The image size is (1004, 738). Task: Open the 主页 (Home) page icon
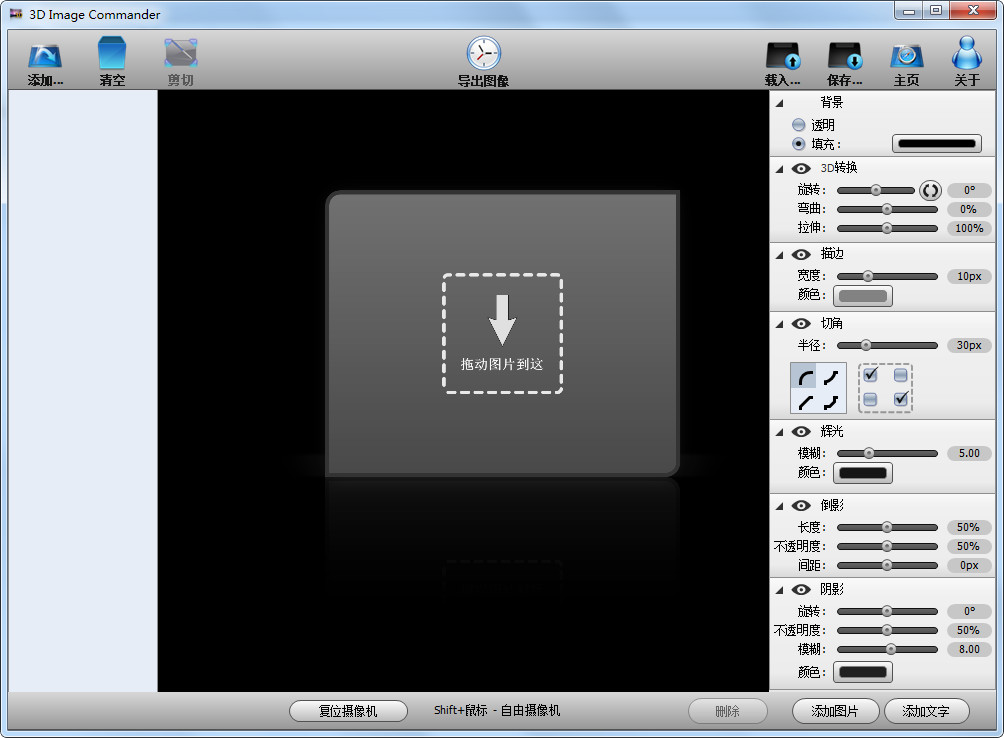click(907, 56)
